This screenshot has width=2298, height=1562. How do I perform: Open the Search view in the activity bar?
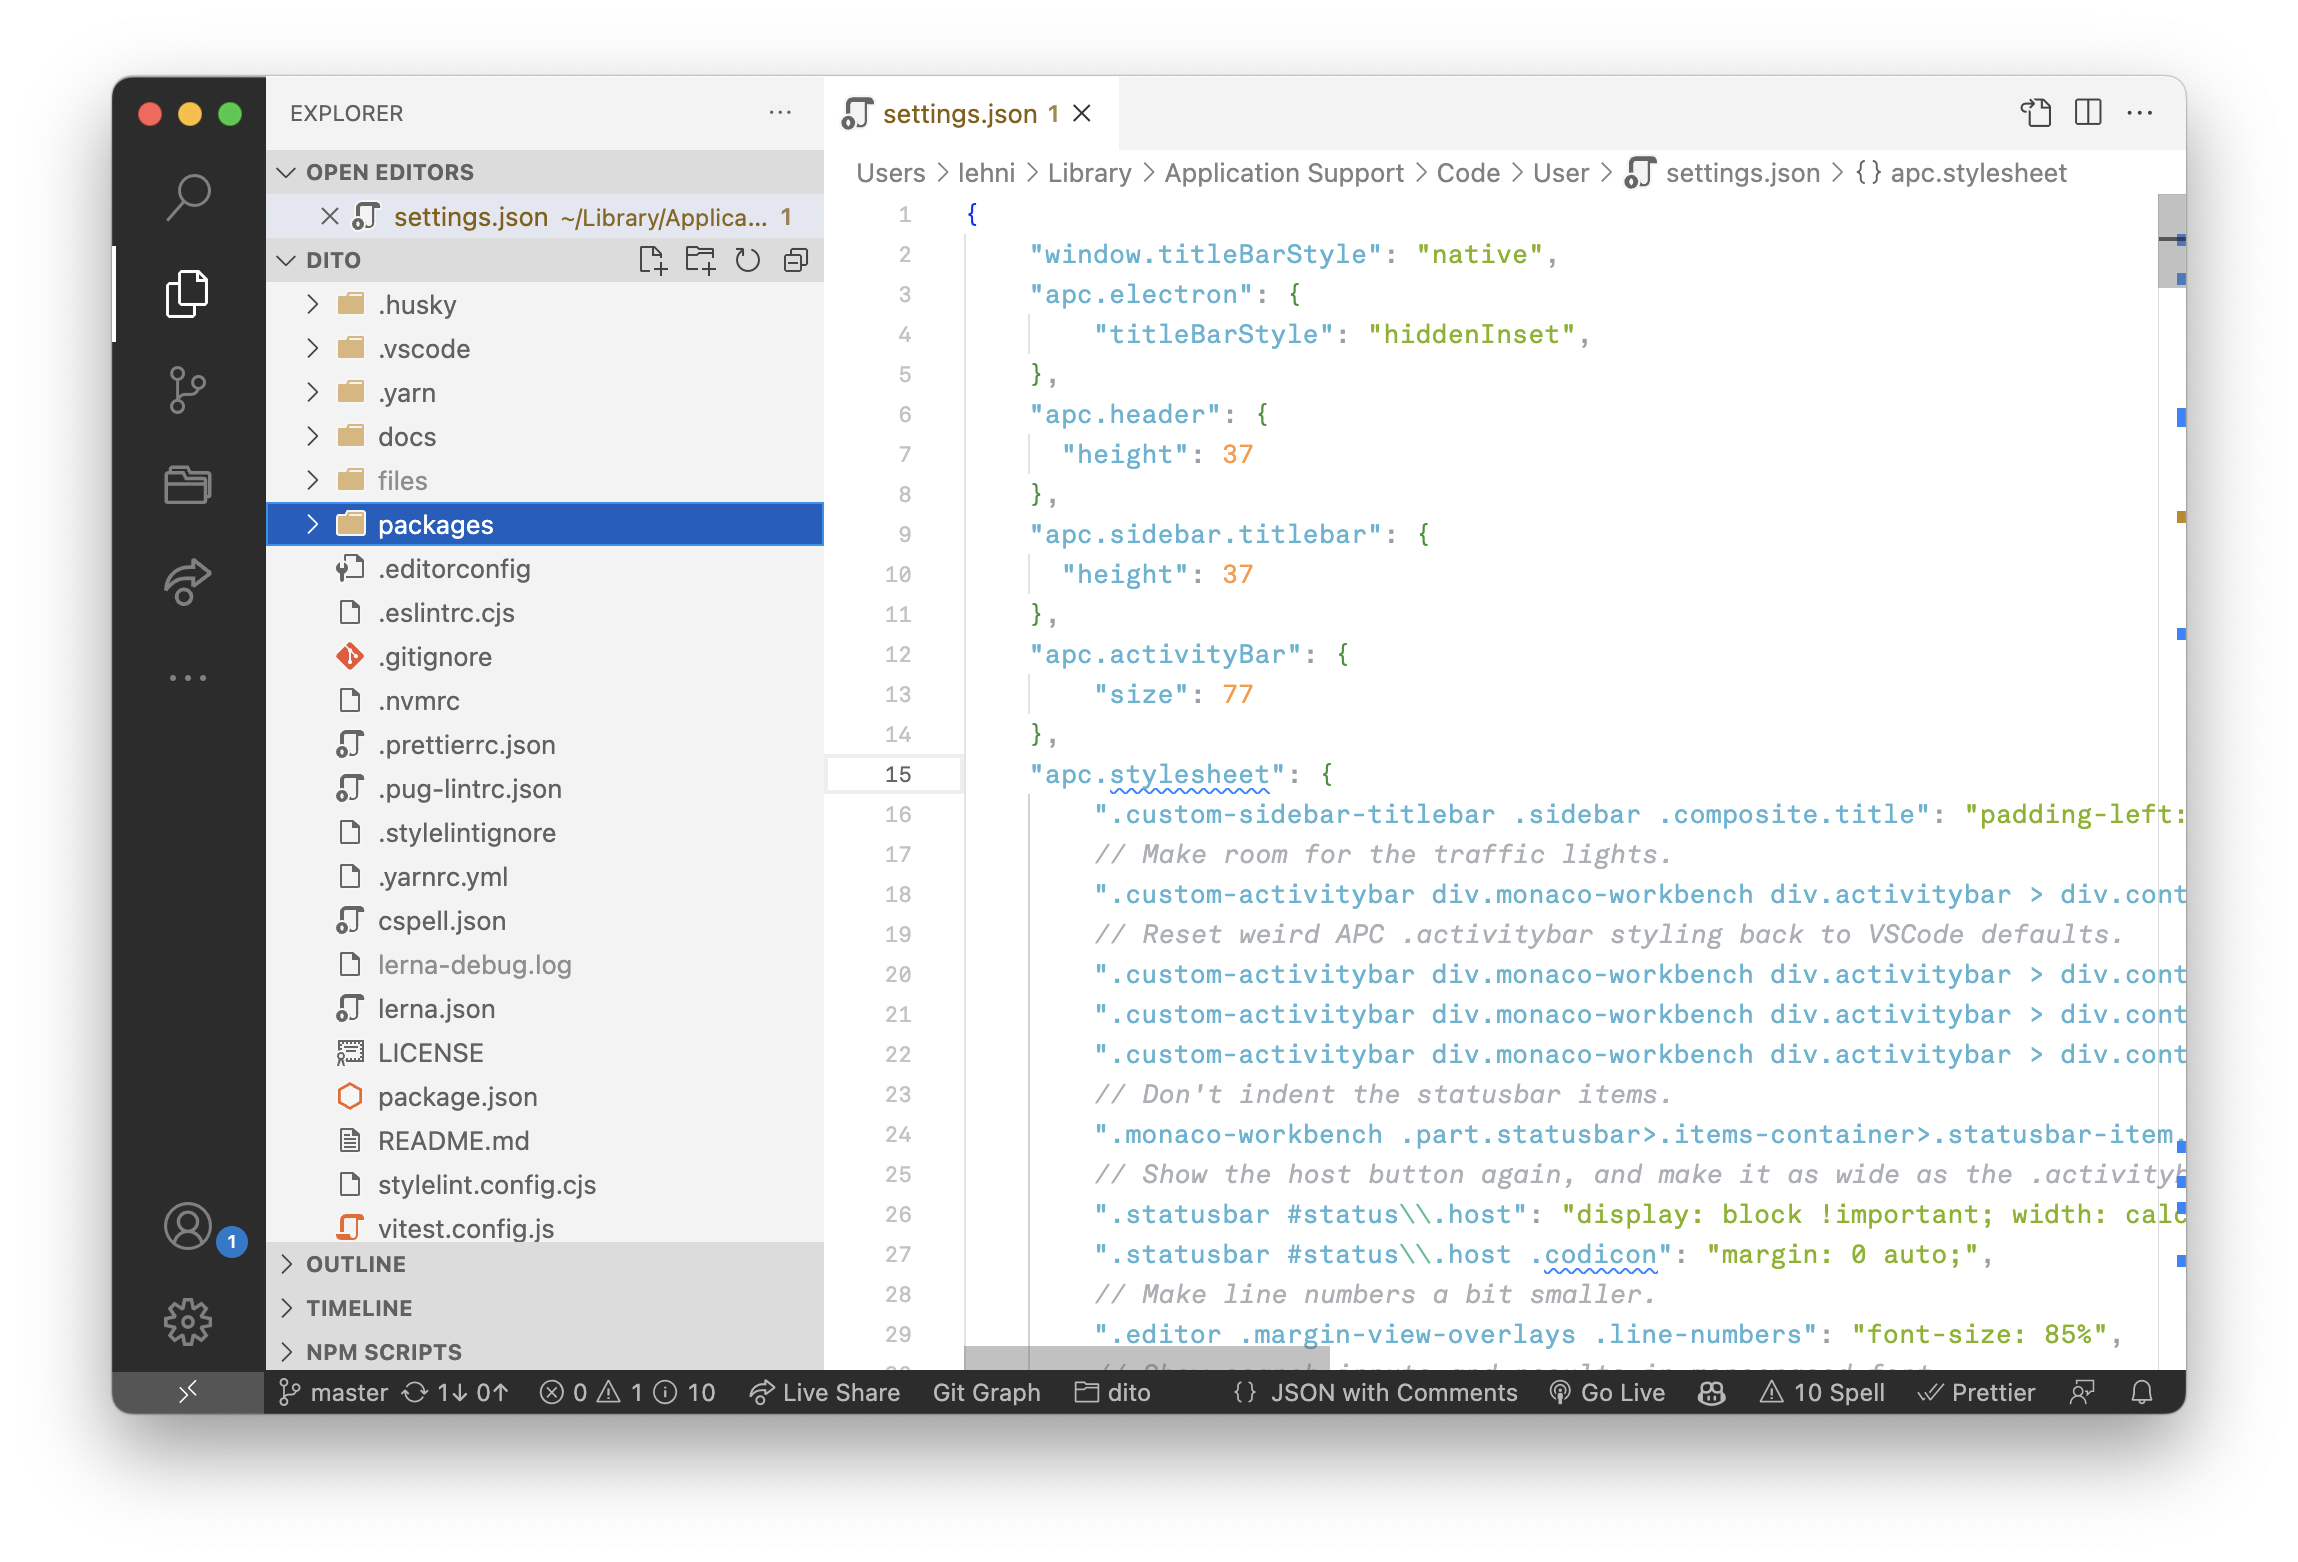tap(189, 196)
